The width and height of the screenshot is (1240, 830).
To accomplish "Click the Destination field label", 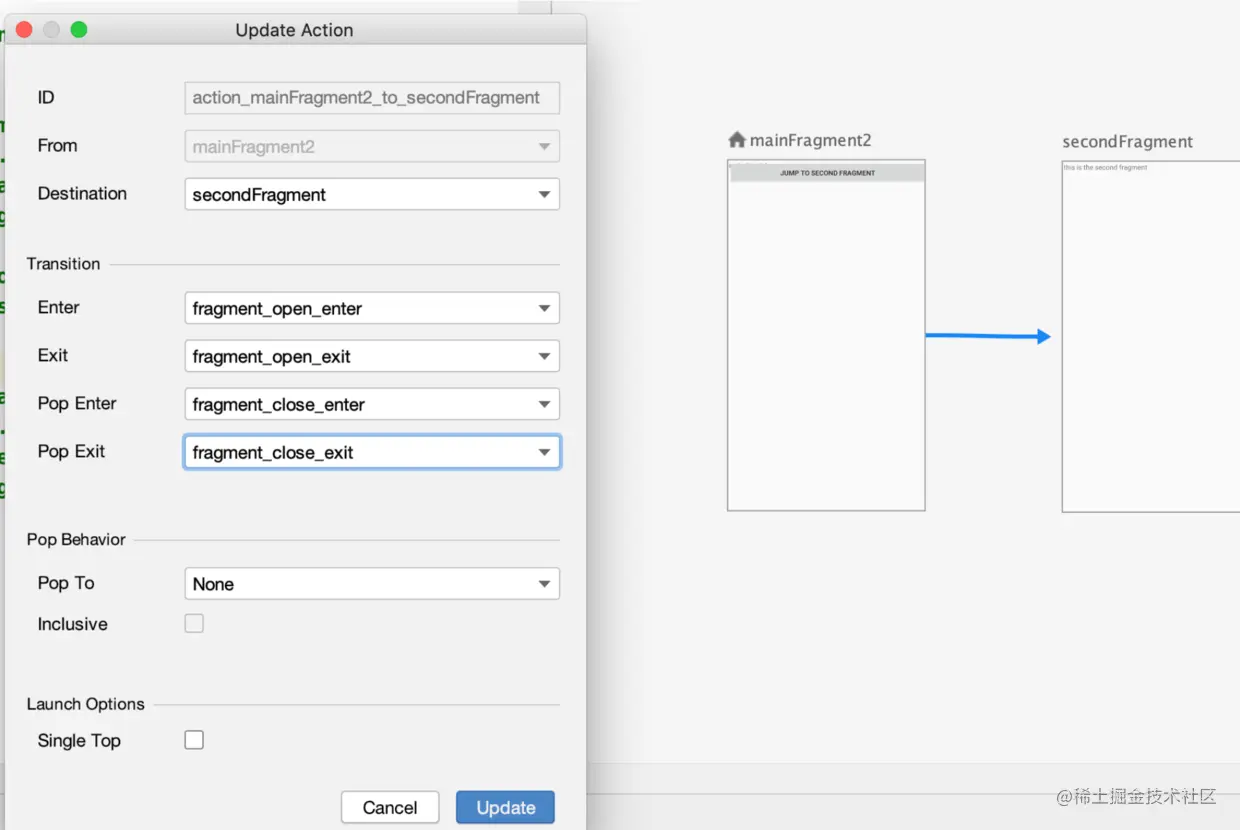I will pyautogui.click(x=82, y=194).
